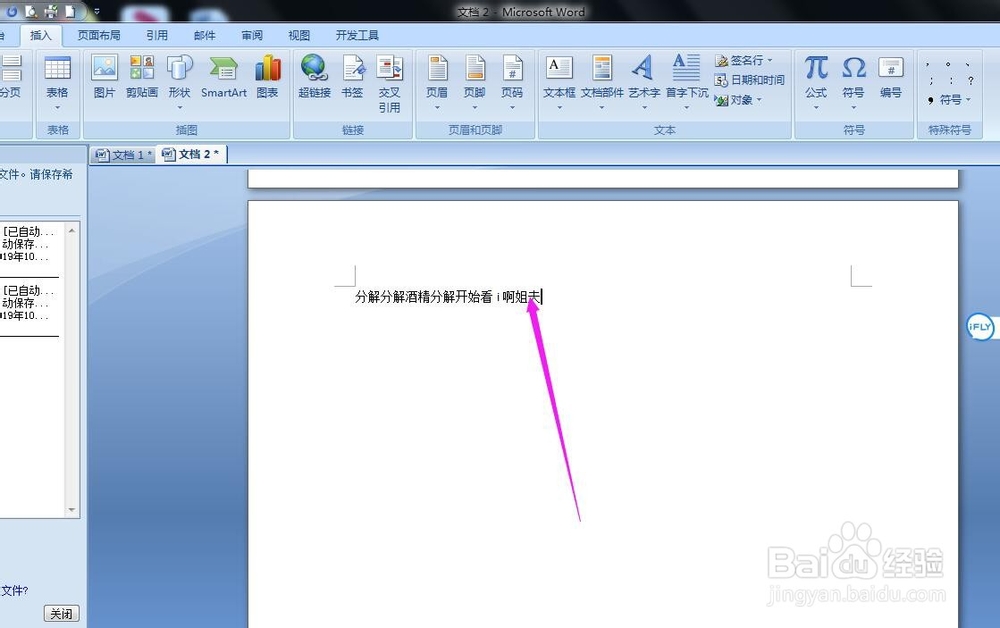Open the 开发工具 developer tab

click(357, 36)
